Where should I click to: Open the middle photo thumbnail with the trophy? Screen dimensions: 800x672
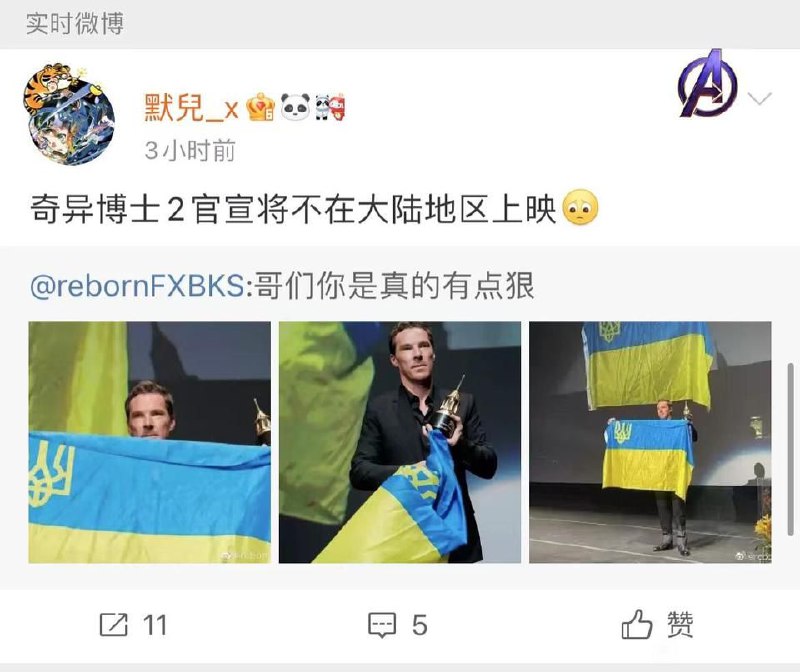[x=399, y=442]
